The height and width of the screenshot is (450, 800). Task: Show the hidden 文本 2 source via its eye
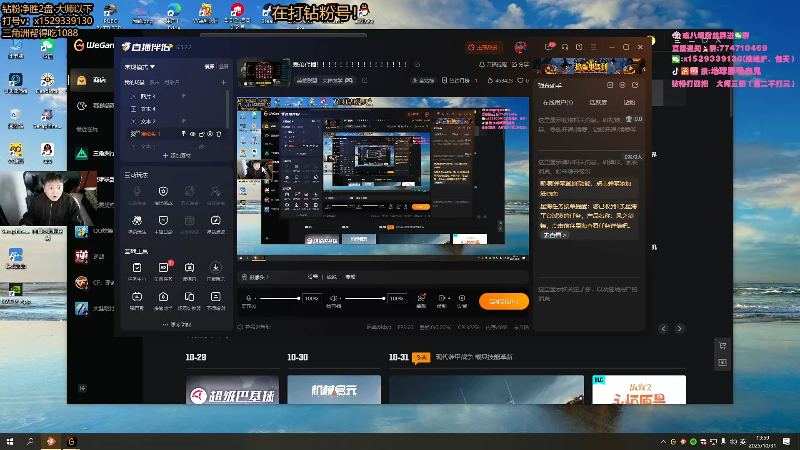[x=184, y=121]
